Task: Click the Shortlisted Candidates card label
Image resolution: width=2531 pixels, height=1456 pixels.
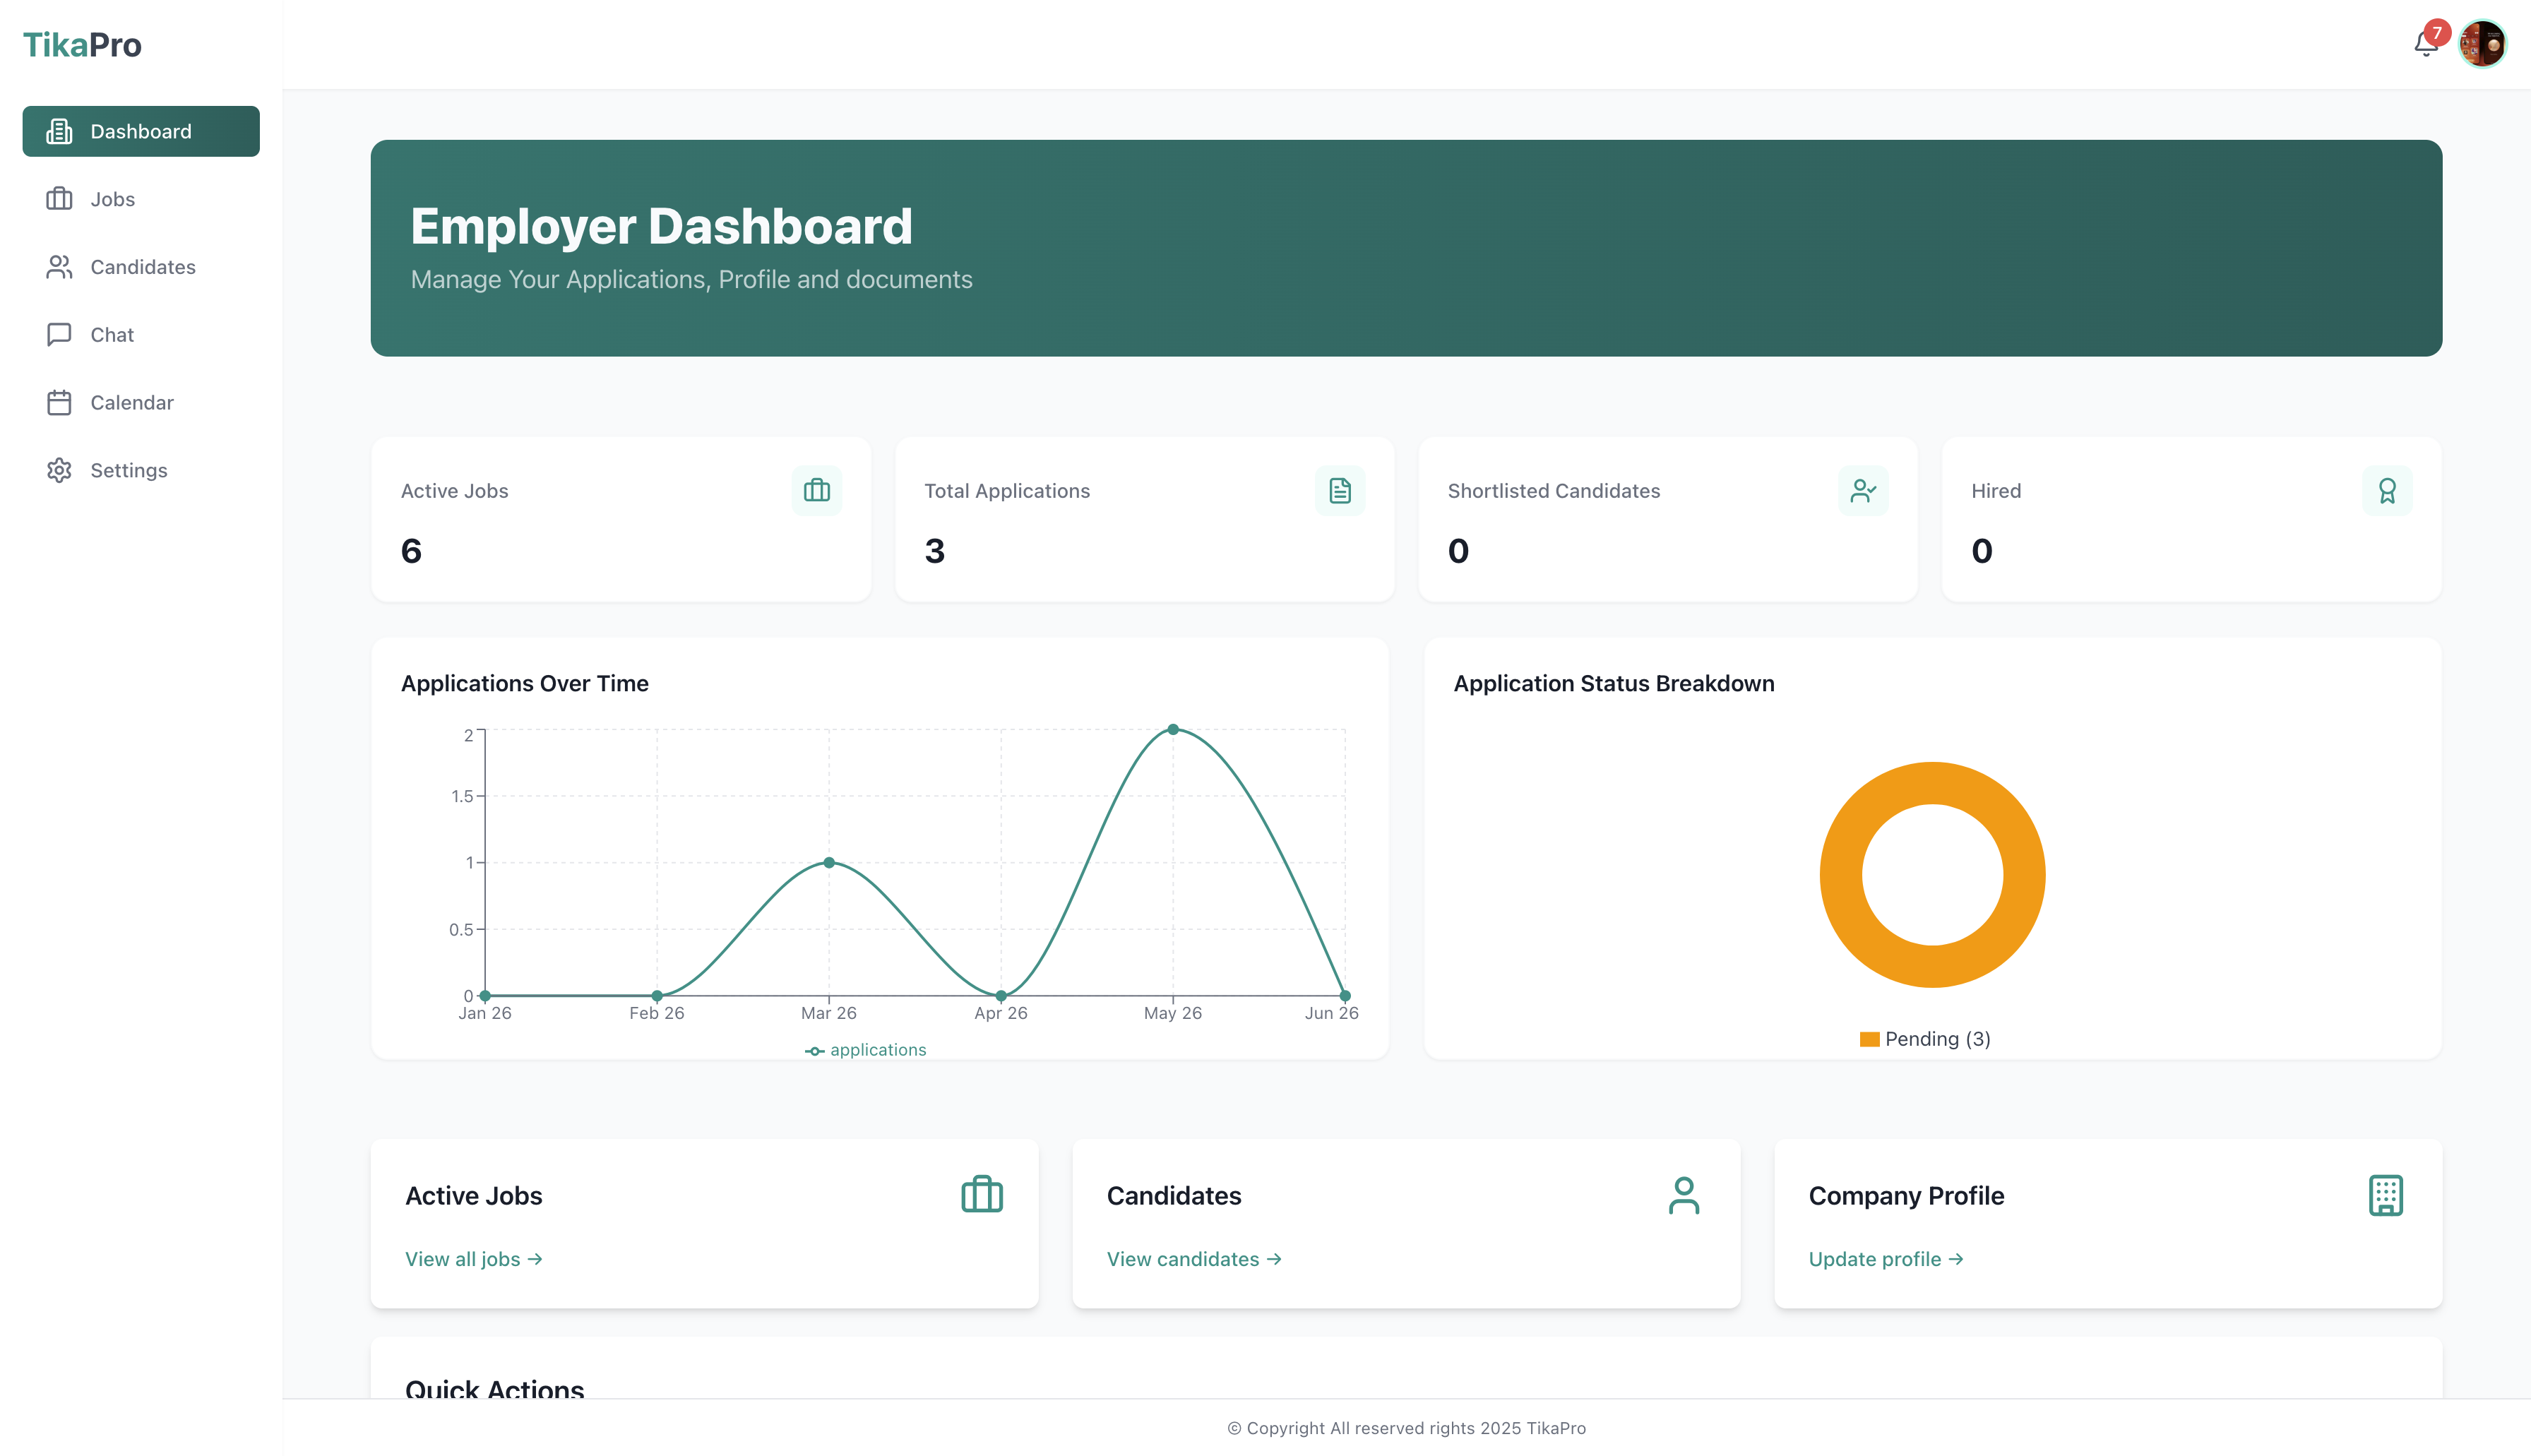Action: (x=1554, y=491)
